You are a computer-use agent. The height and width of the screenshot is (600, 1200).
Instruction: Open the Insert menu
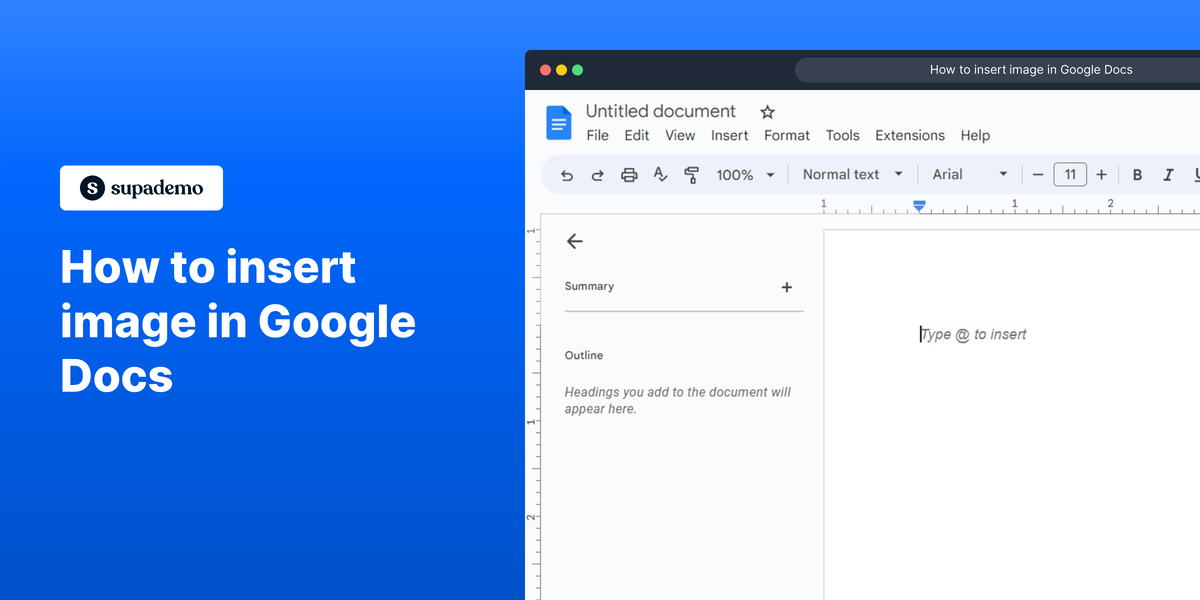point(729,135)
